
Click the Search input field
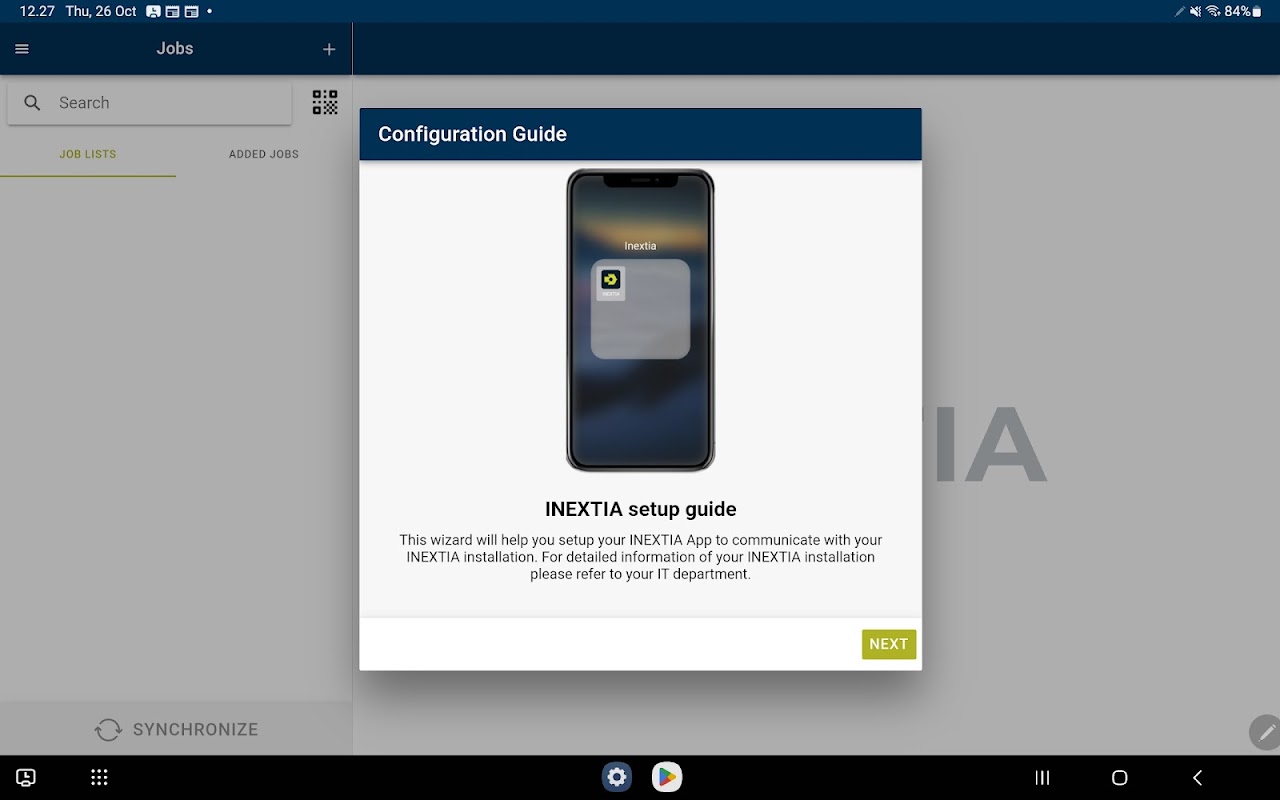(150, 103)
